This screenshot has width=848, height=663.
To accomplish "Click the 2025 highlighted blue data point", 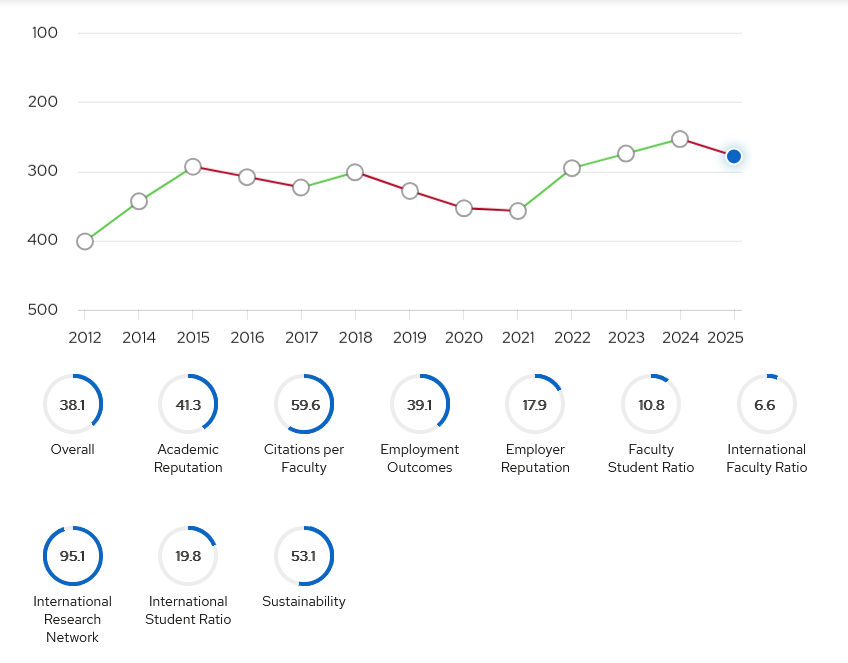I will [x=734, y=156].
